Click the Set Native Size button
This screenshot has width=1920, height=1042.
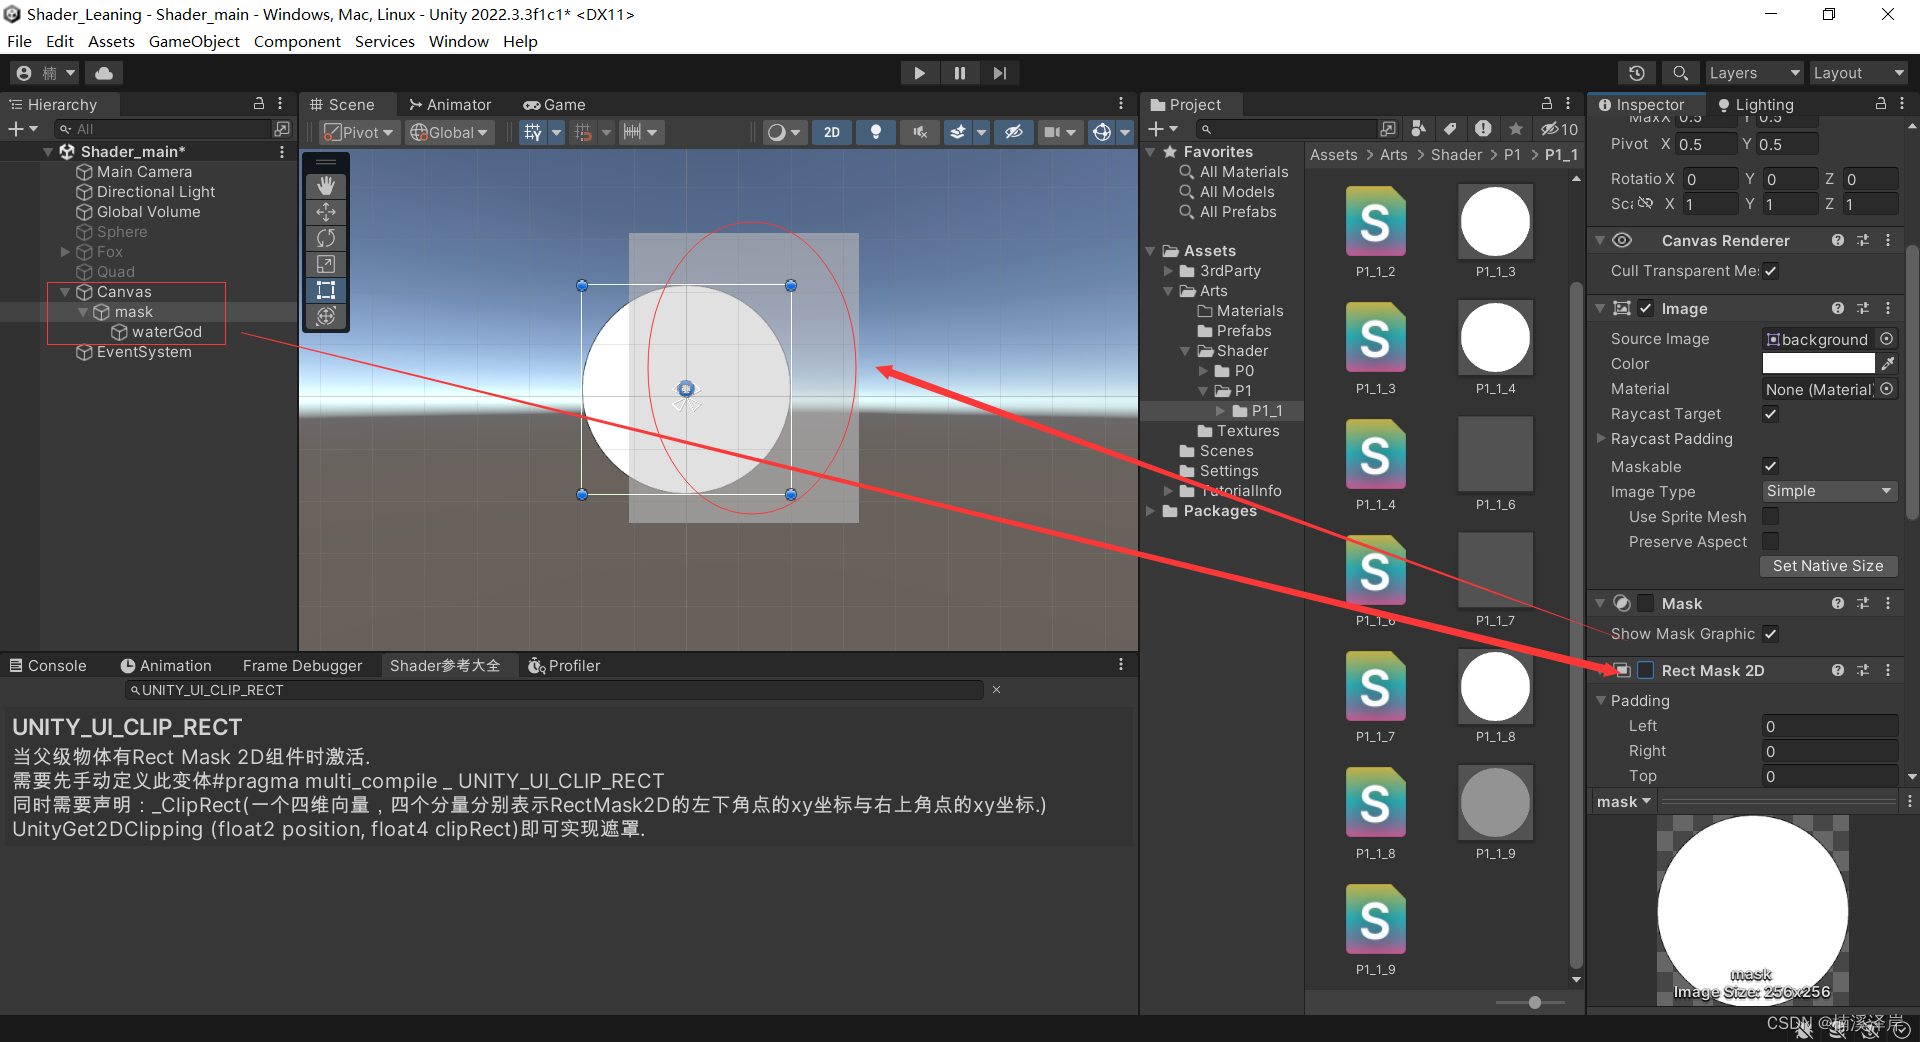(x=1829, y=566)
